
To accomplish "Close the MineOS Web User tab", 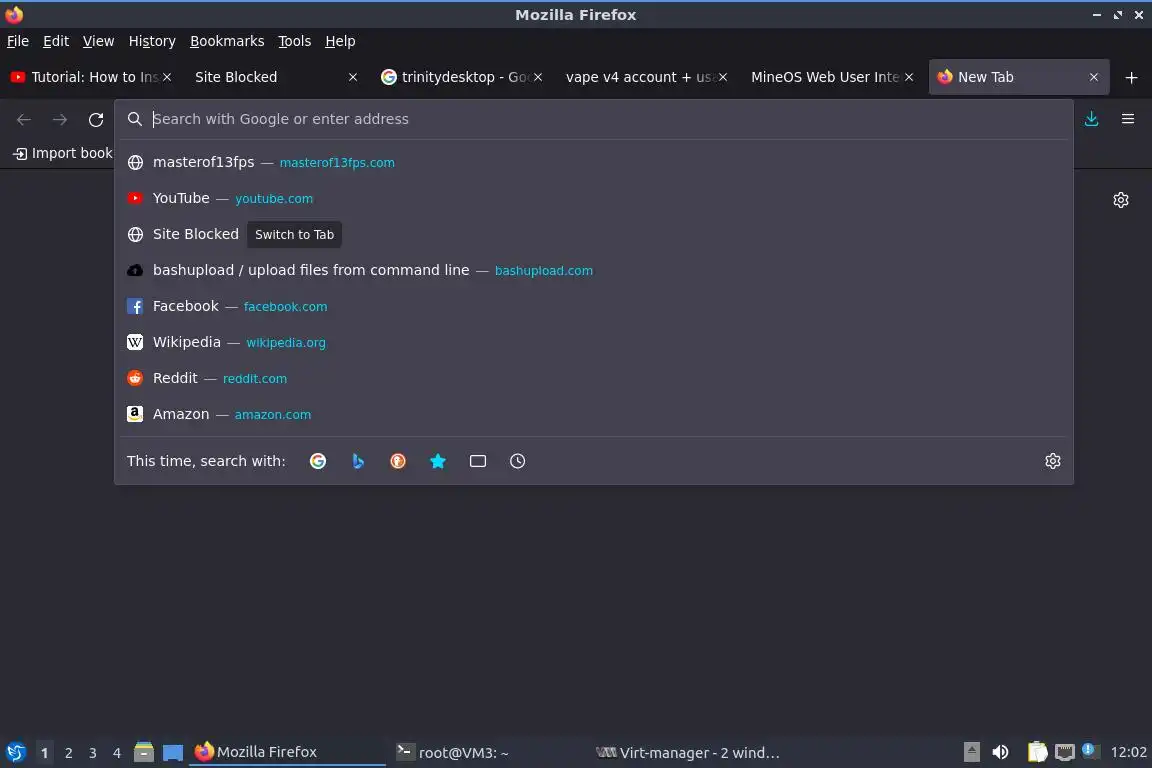I will pyautogui.click(x=909, y=77).
